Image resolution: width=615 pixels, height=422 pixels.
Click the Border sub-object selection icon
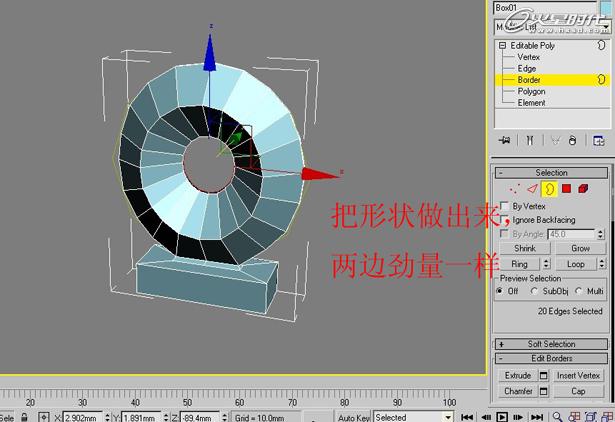549,188
